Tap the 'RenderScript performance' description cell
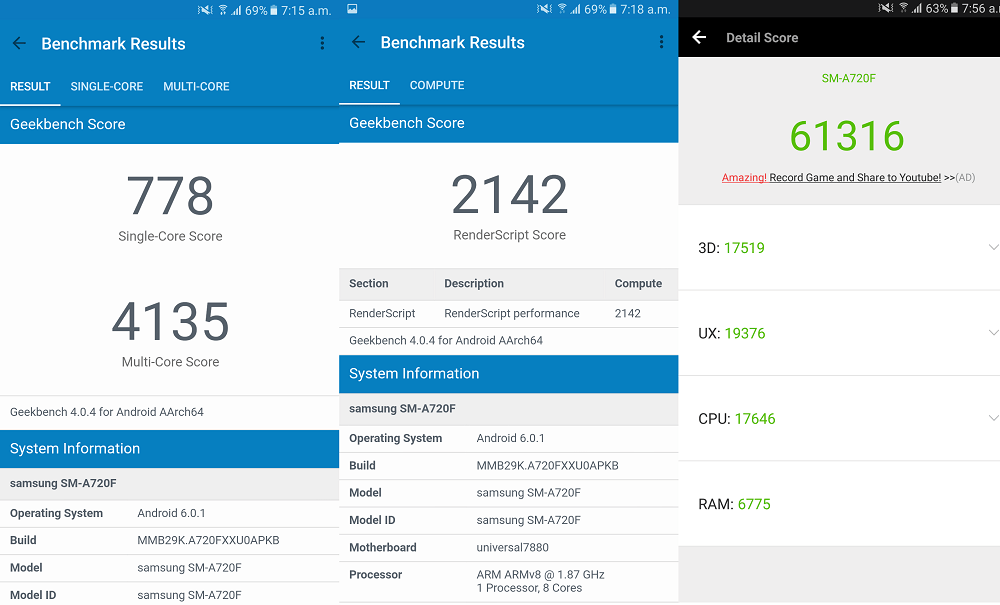 pos(512,314)
